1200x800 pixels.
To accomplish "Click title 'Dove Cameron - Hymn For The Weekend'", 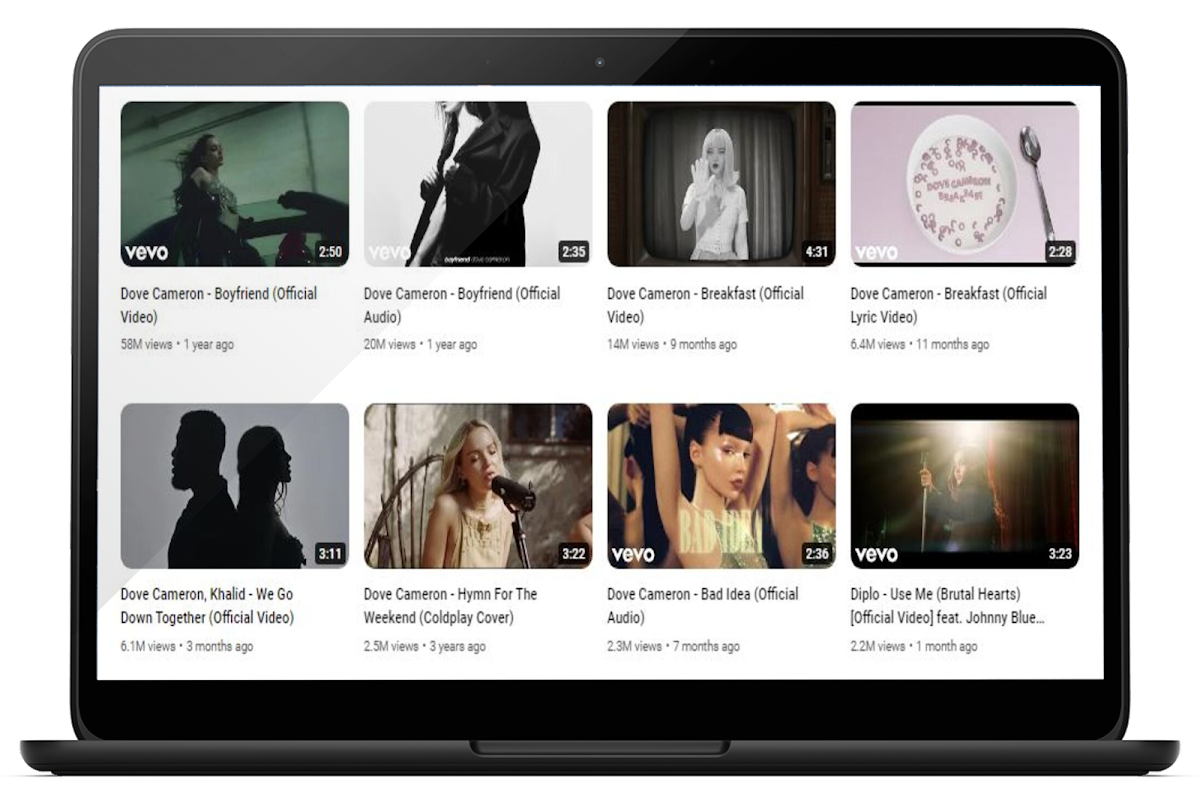I will 452,606.
